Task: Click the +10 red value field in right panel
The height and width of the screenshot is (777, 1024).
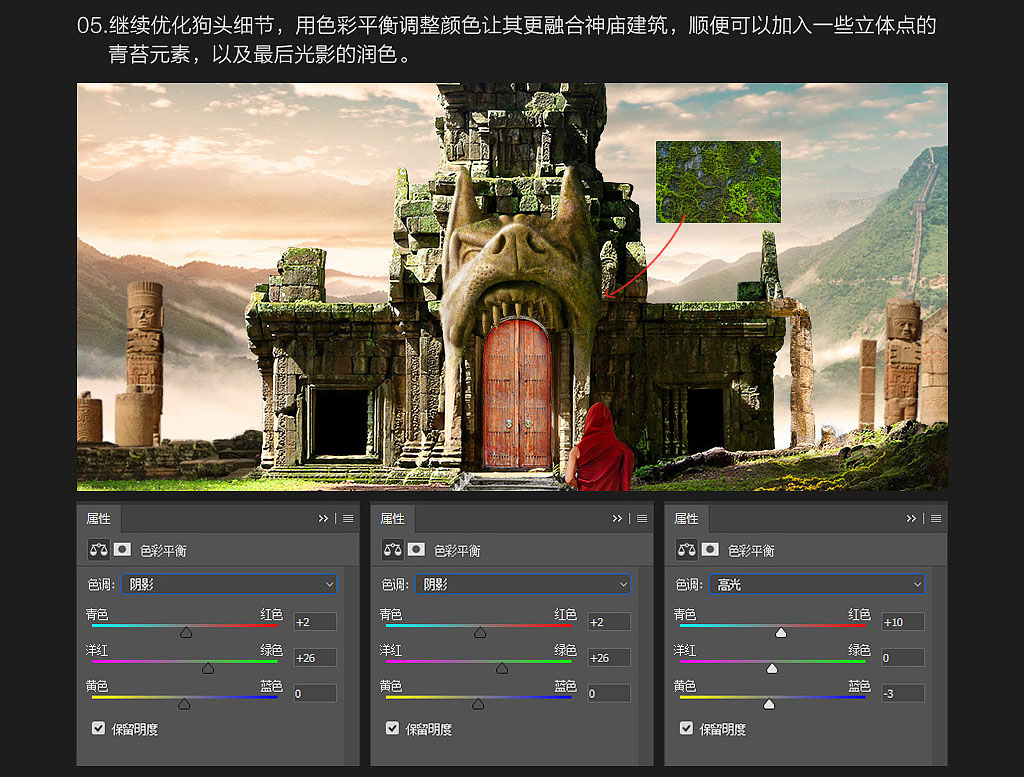Action: click(903, 622)
